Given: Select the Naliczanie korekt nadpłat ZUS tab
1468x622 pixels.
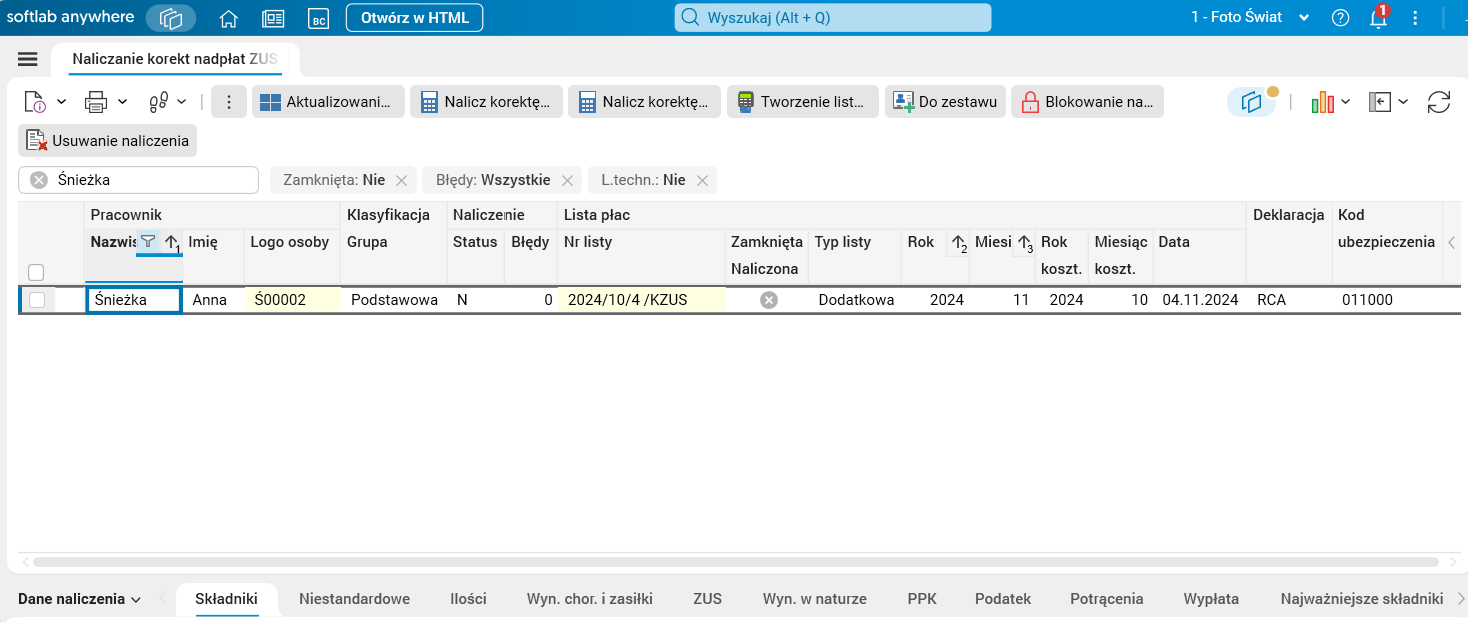Looking at the screenshot, I should 175,59.
